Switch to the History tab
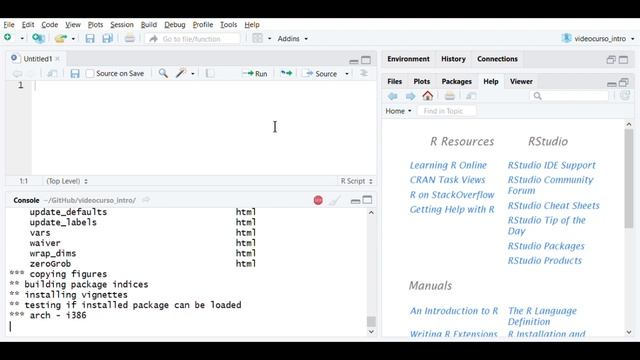Screen dimensions: 640x360 pyautogui.click(x=453, y=59)
